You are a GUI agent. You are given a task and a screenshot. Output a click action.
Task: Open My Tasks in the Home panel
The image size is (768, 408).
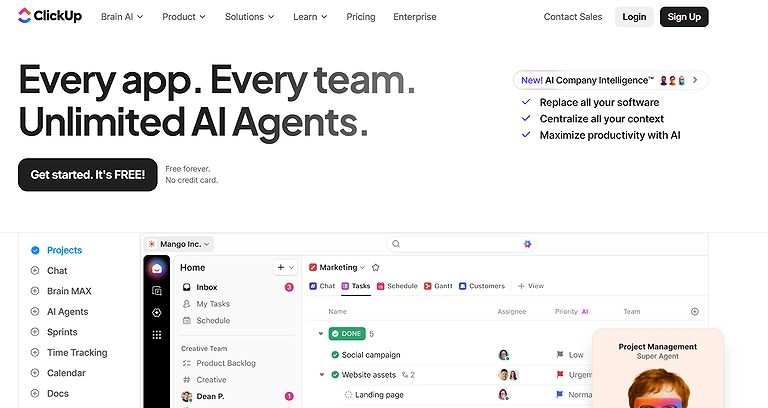(x=213, y=304)
